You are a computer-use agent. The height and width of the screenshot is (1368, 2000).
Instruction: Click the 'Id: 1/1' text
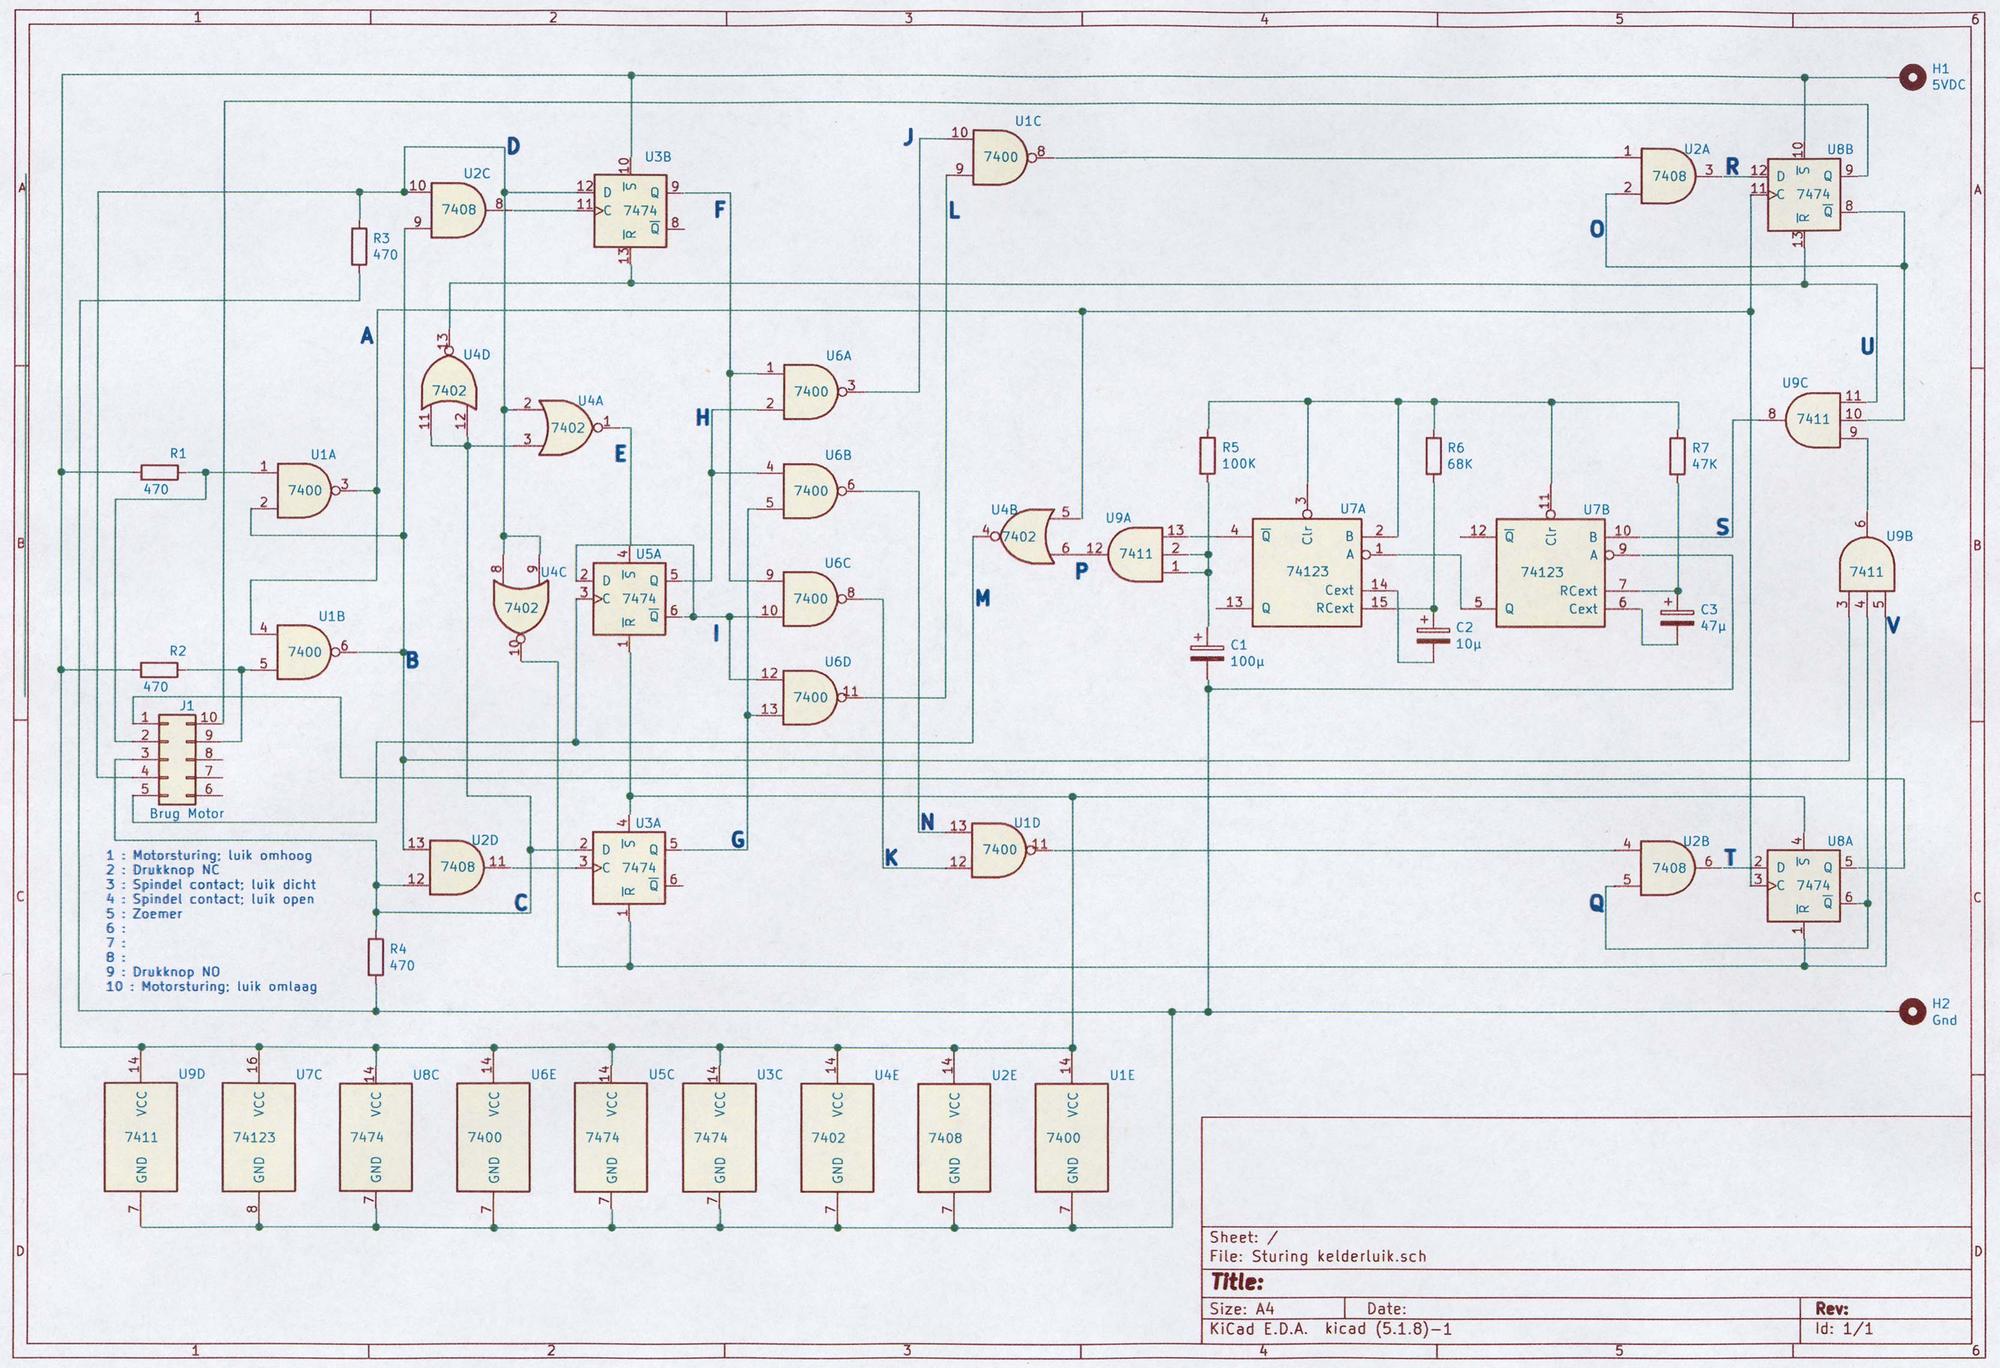[1844, 1329]
